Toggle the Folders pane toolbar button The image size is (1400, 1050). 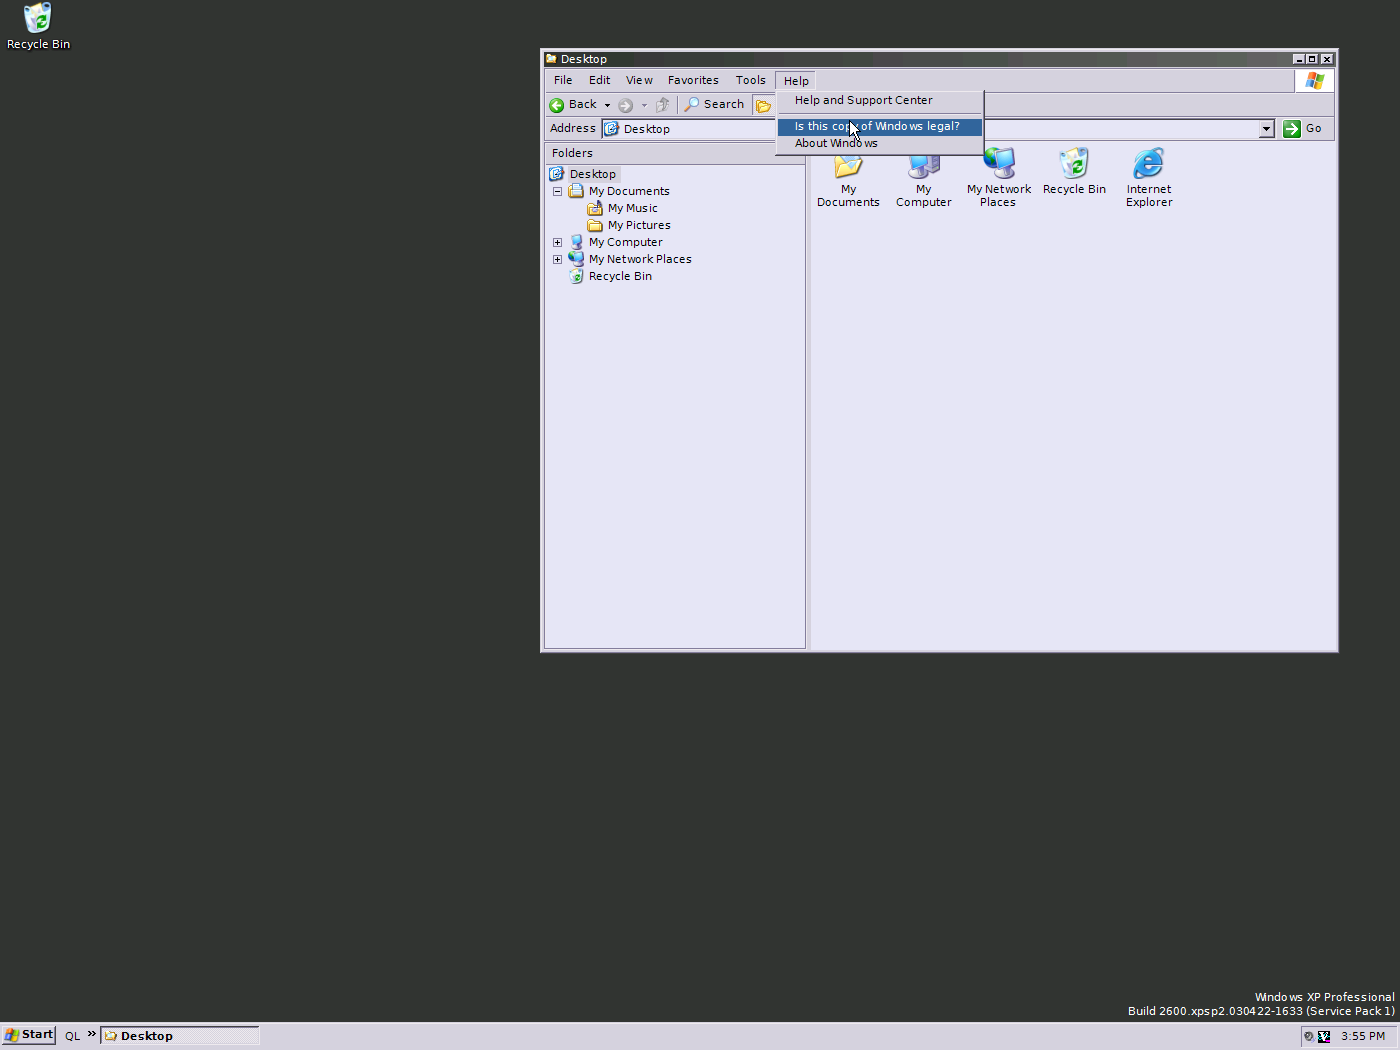point(764,105)
